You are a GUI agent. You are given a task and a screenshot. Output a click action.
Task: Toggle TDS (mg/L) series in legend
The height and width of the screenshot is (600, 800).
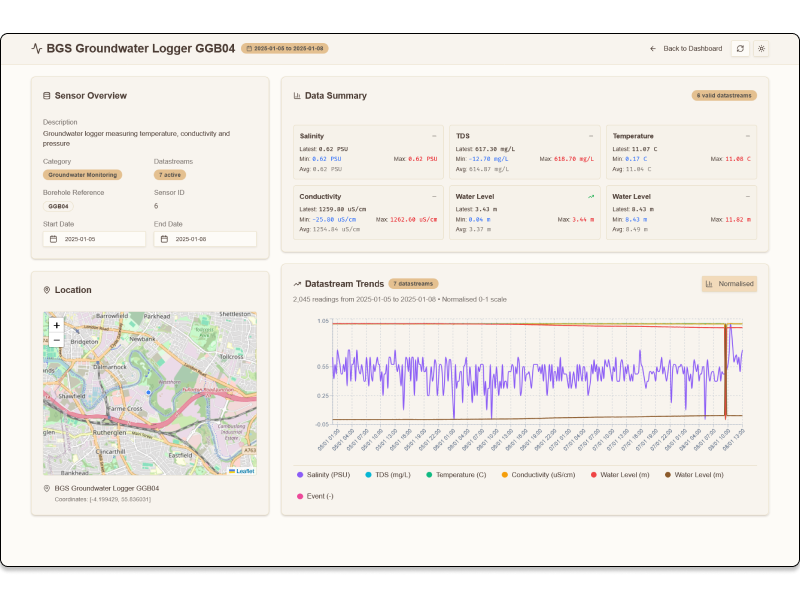[388, 474]
